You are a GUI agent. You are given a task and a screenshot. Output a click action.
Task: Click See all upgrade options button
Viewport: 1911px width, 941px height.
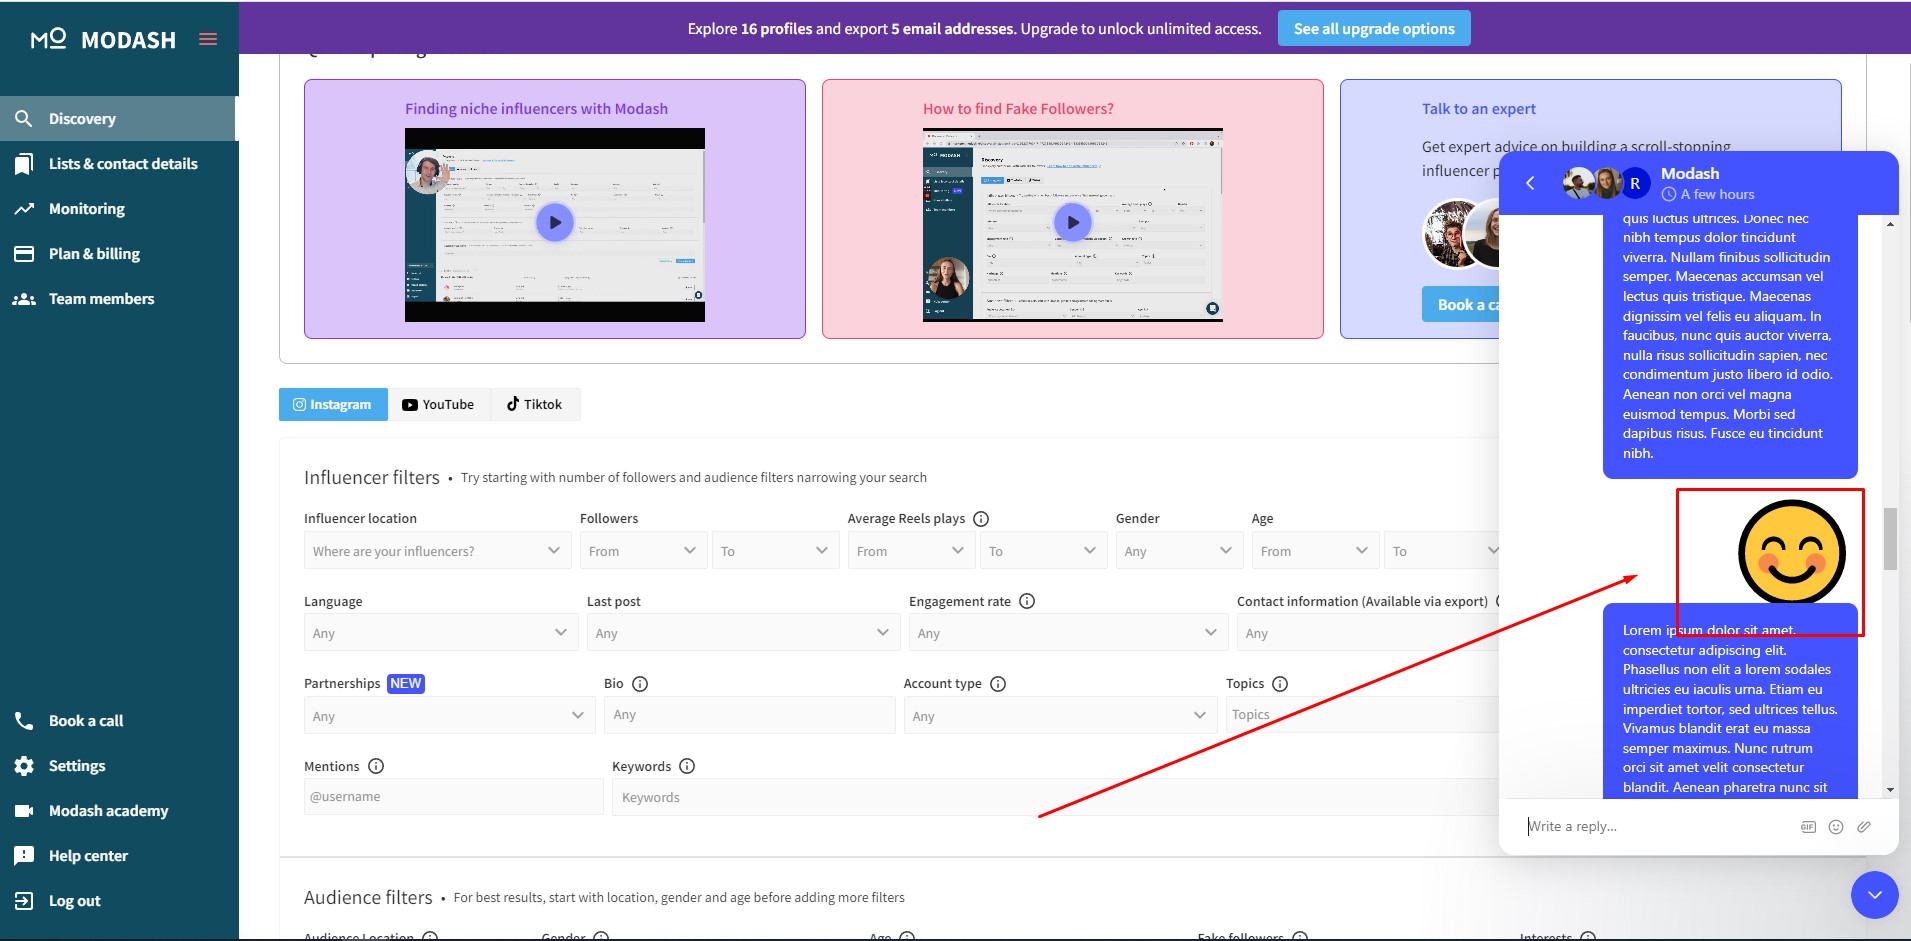tap(1374, 28)
